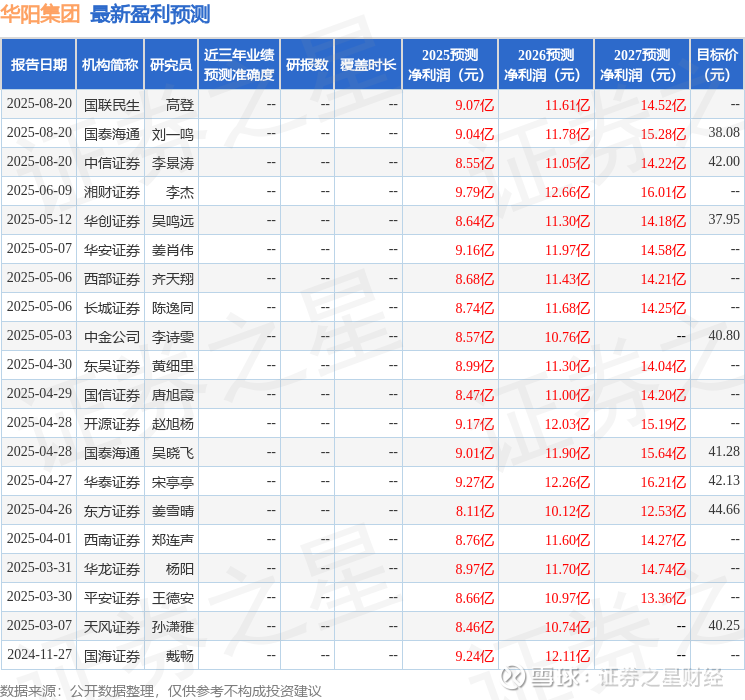Image resolution: width=745 pixels, height=700 pixels.
Task: Click the 最新盈利预测 title text
Action: (x=150, y=14)
